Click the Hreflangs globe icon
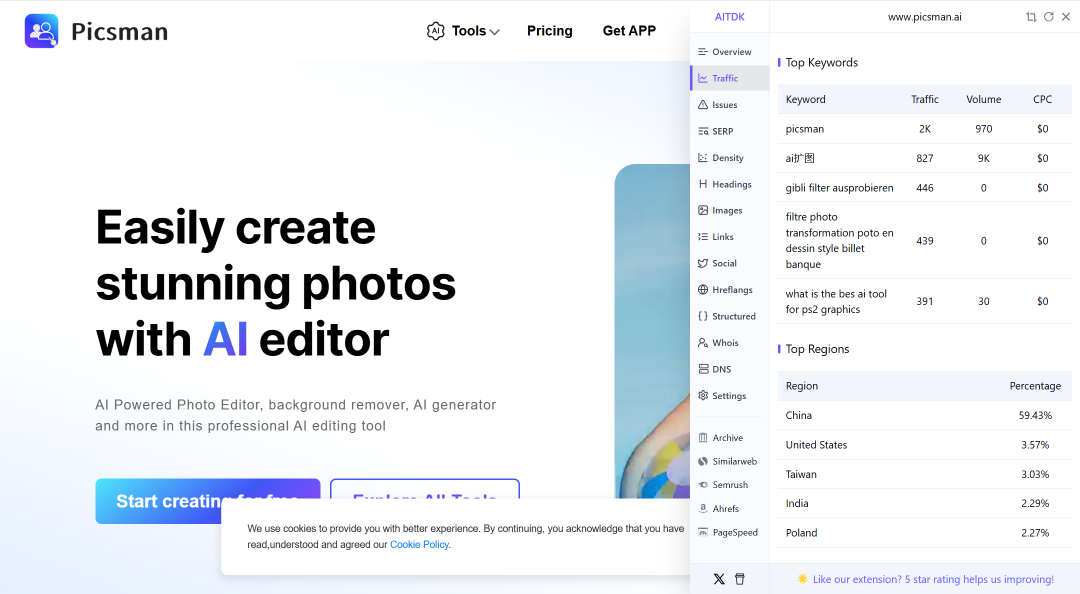 click(x=703, y=289)
